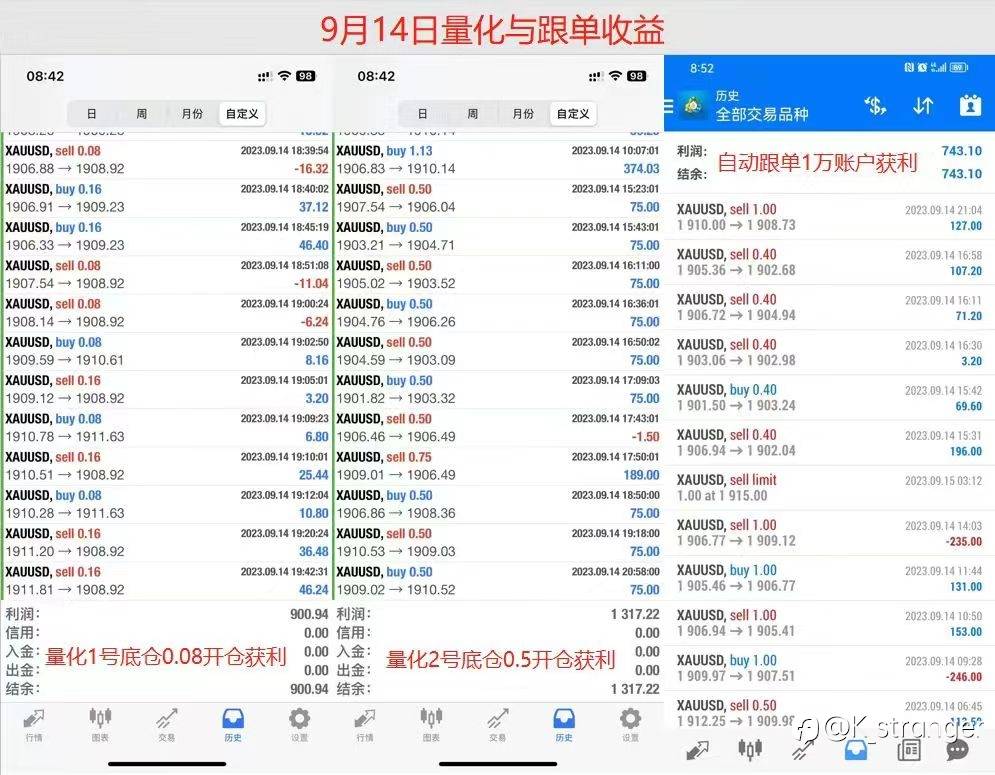Image resolution: width=995 pixels, height=775 pixels.
Task: Open sell 0.16 trade with profit 36.48
Action: click(167, 543)
